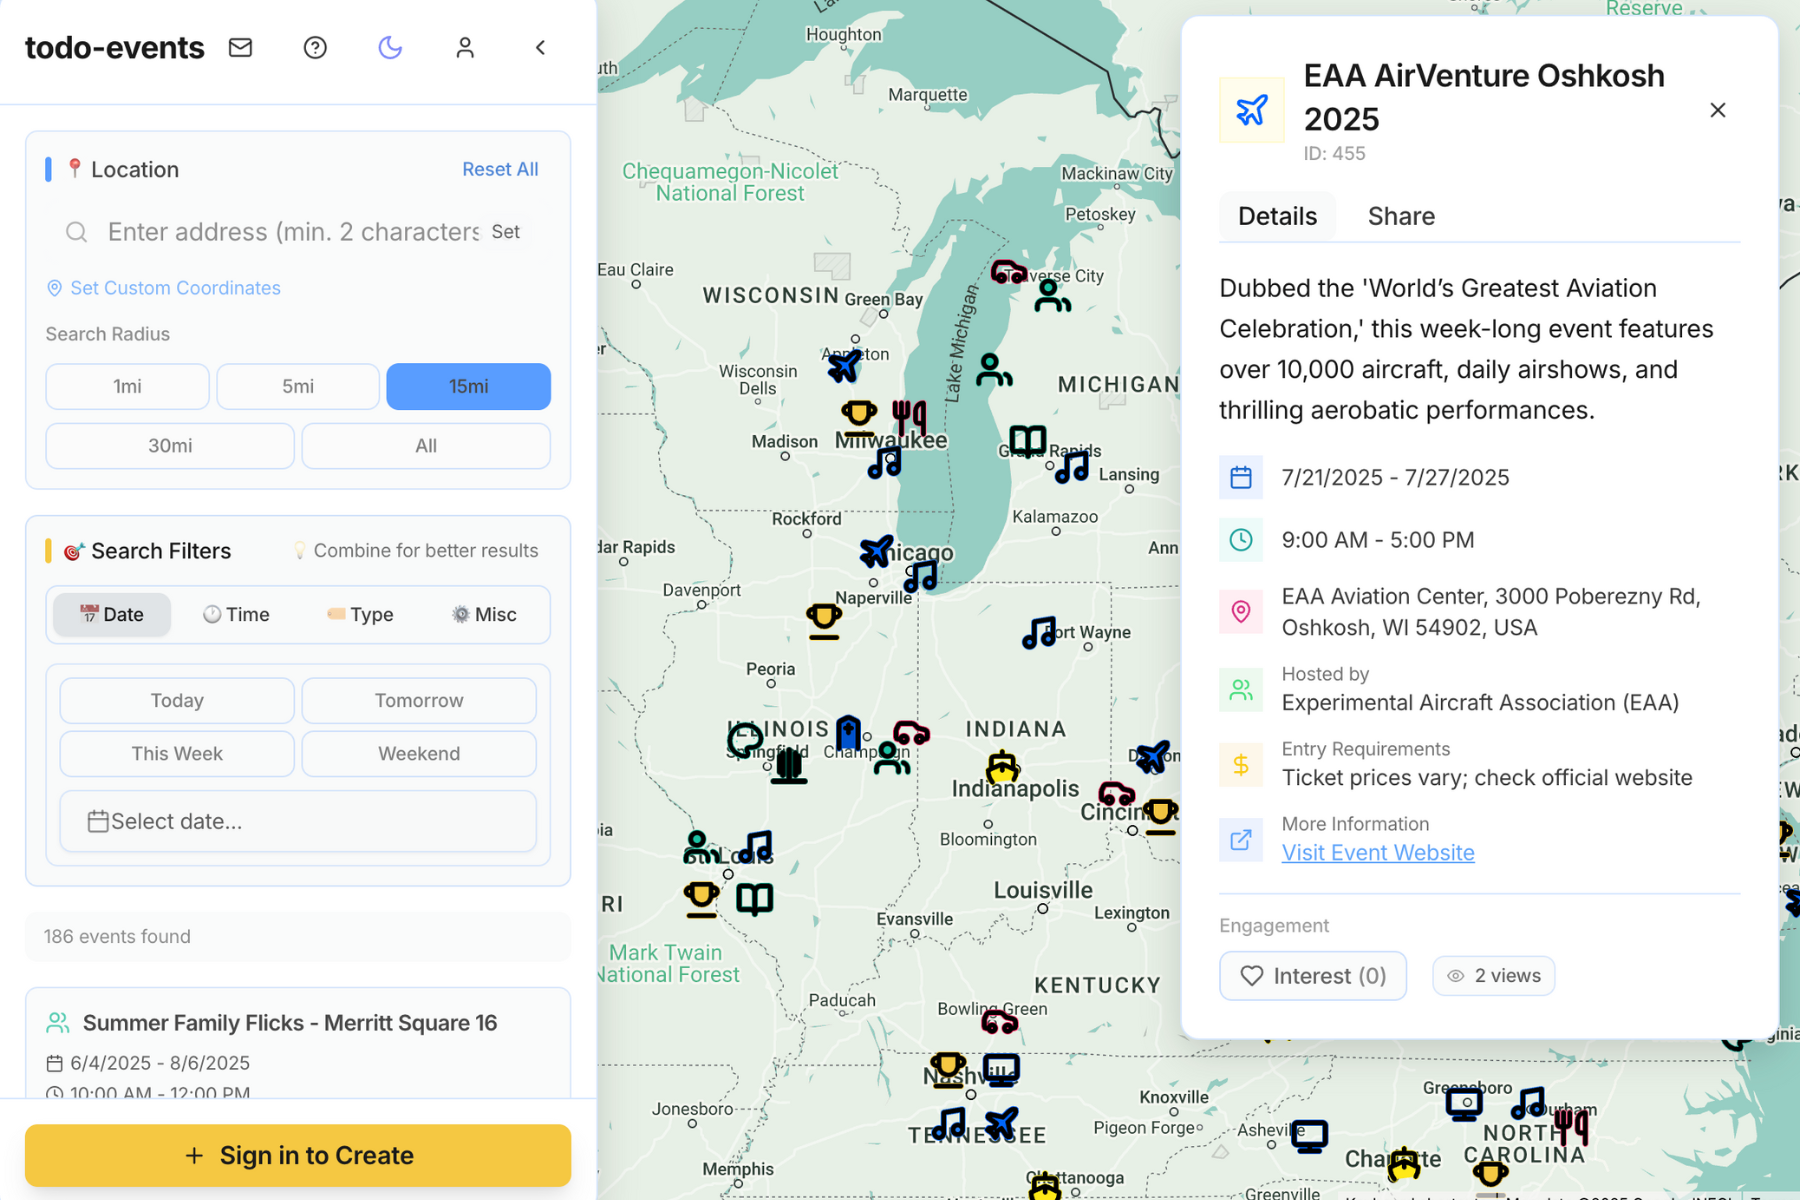
Task: Click the car marker near Traverse City
Action: pyautogui.click(x=1008, y=271)
